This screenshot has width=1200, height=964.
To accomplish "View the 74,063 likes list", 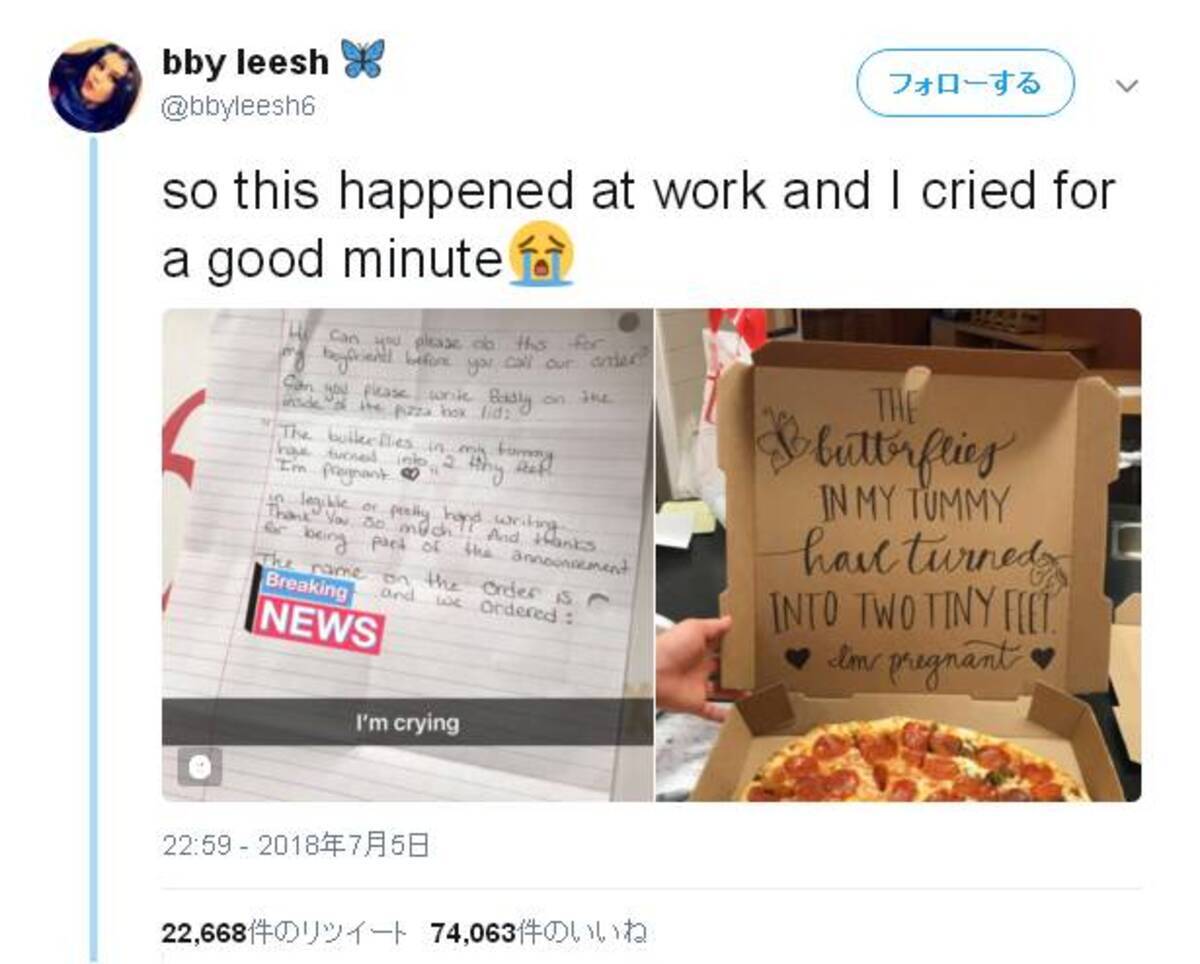I will tap(539, 932).
